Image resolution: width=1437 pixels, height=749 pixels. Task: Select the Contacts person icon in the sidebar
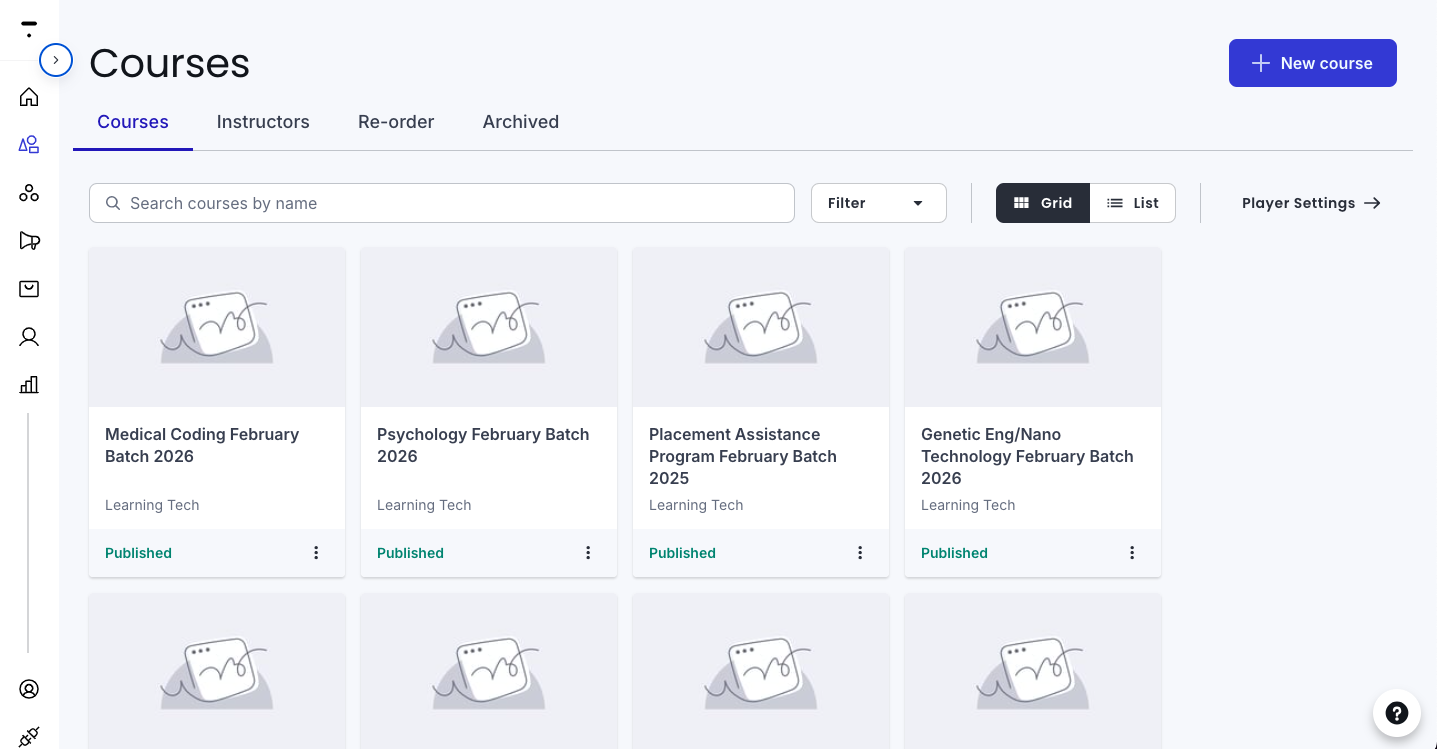29,336
